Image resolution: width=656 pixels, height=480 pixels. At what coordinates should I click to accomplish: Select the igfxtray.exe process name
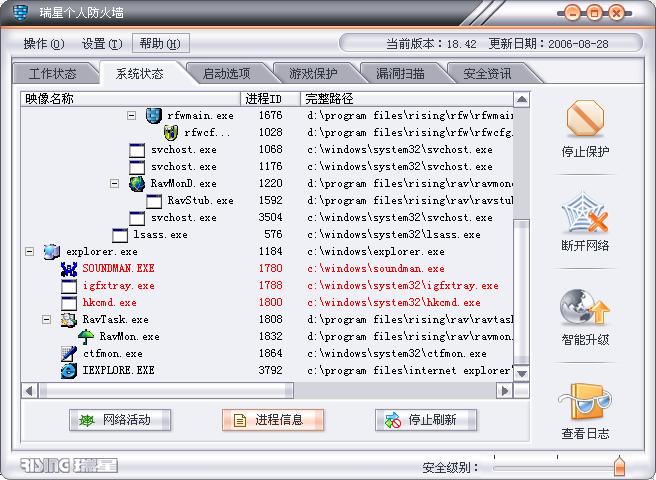click(x=118, y=286)
